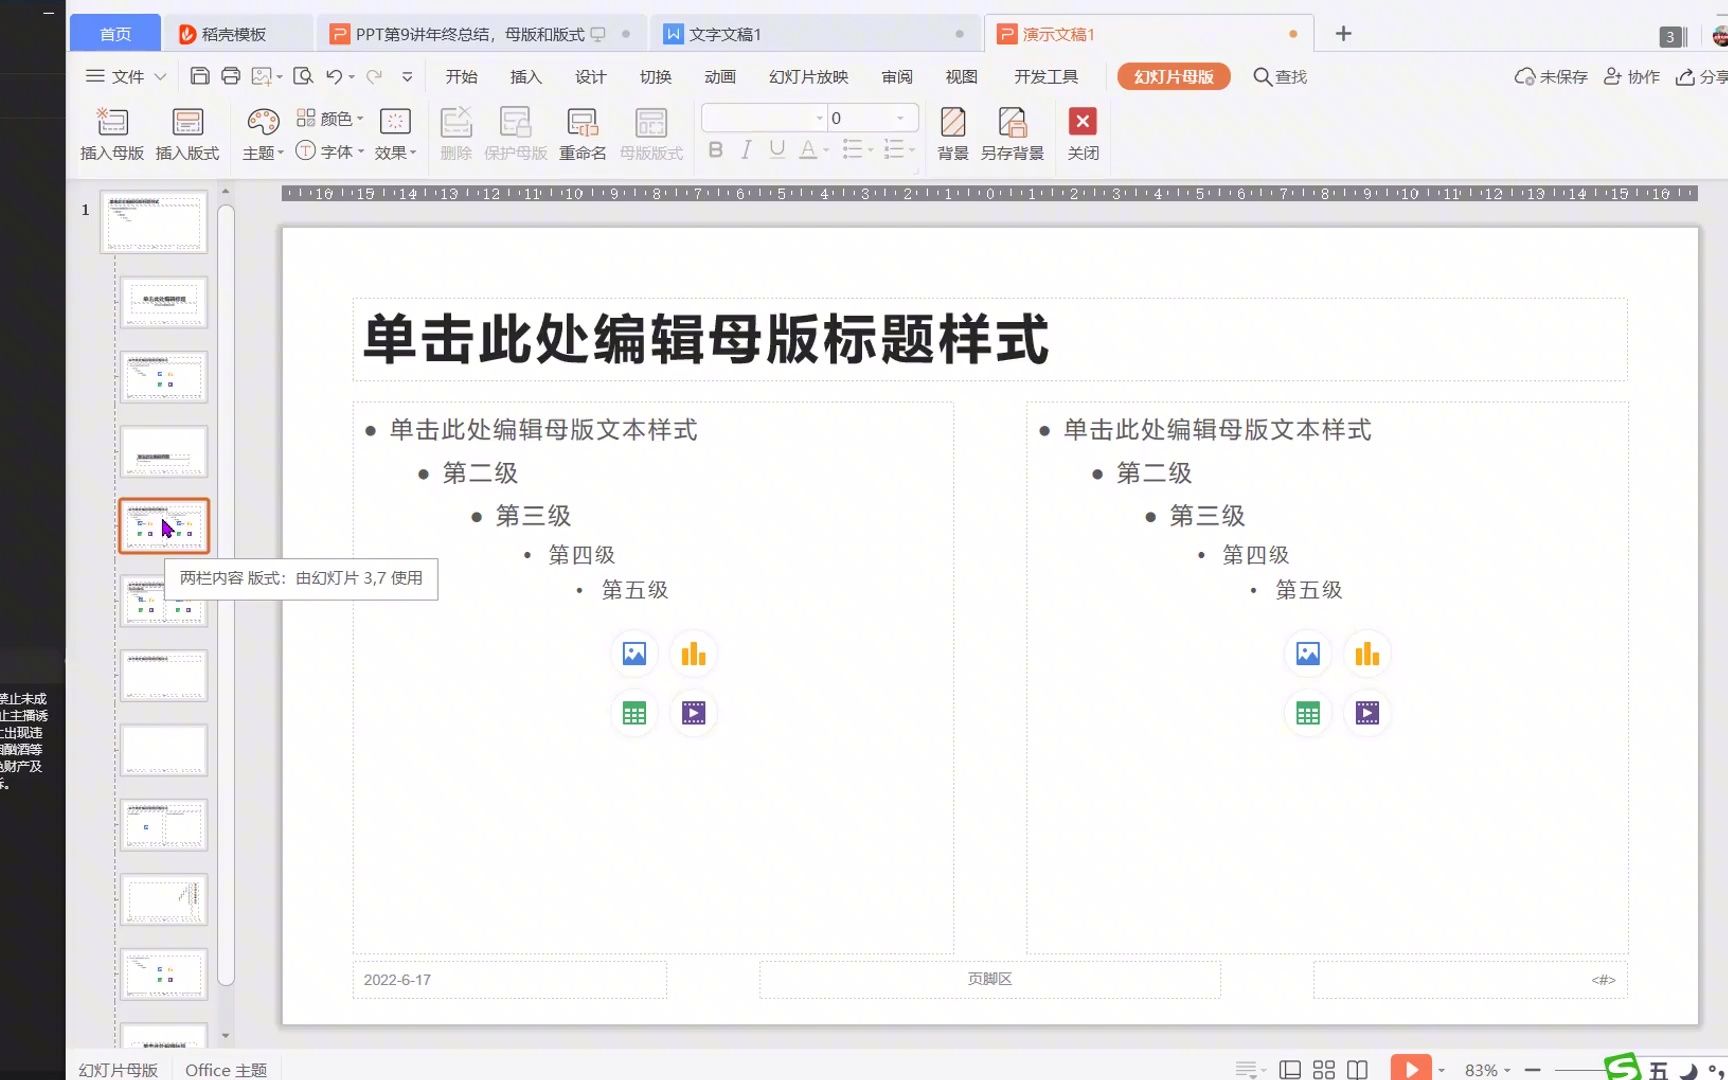Open the File (文件) menu dropdown
This screenshot has width=1728, height=1080.
tap(126, 76)
